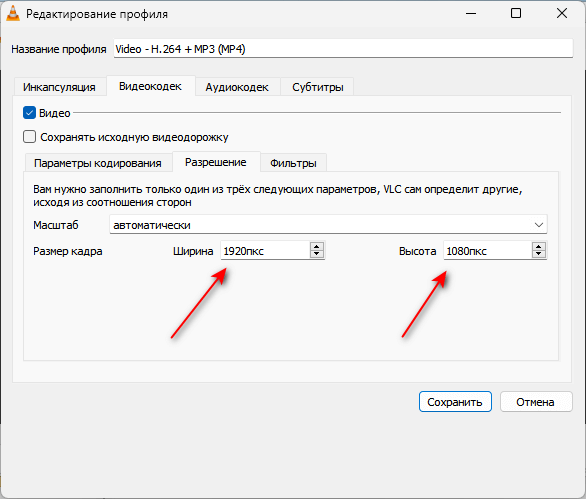Viewport: 586px width, 499px height.
Task: Decrease width with the down spinner arrow
Action: point(317,254)
